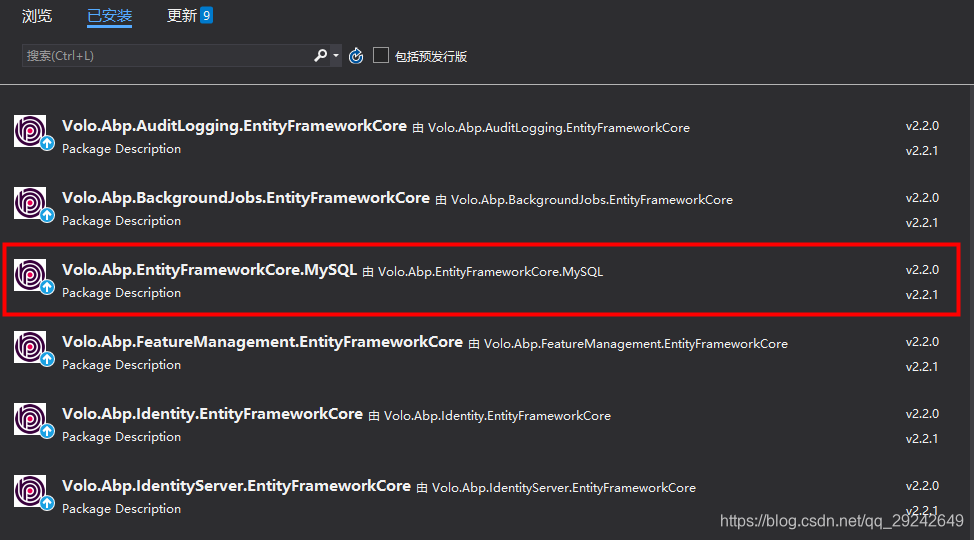Select the Volo.Abp.EntityFrameworkCore.MySQL package title
Image resolution: width=974 pixels, height=540 pixels.
point(209,270)
